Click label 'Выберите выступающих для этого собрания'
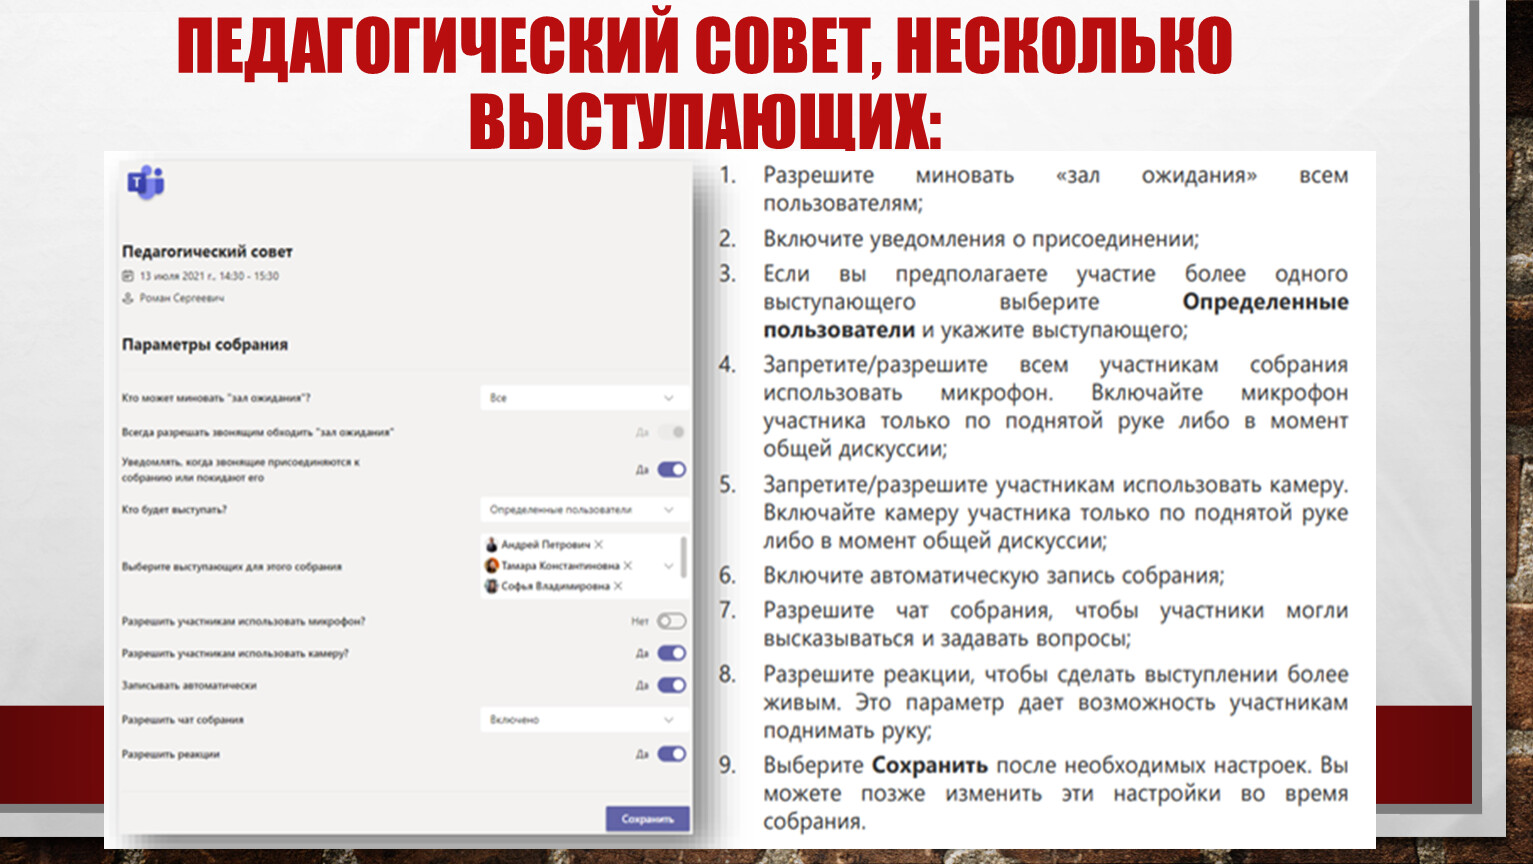Viewport: 1533px width, 864px height. tap(232, 567)
